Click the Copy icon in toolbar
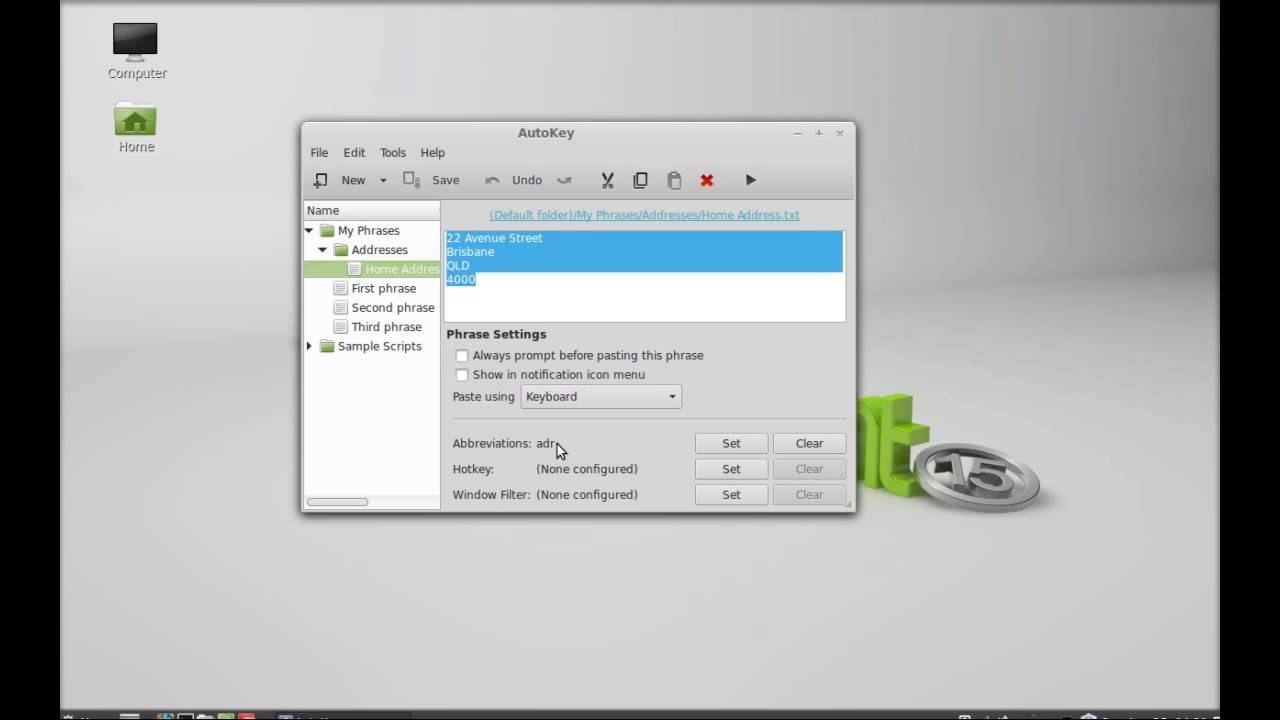This screenshot has height=720, width=1280. (x=641, y=180)
